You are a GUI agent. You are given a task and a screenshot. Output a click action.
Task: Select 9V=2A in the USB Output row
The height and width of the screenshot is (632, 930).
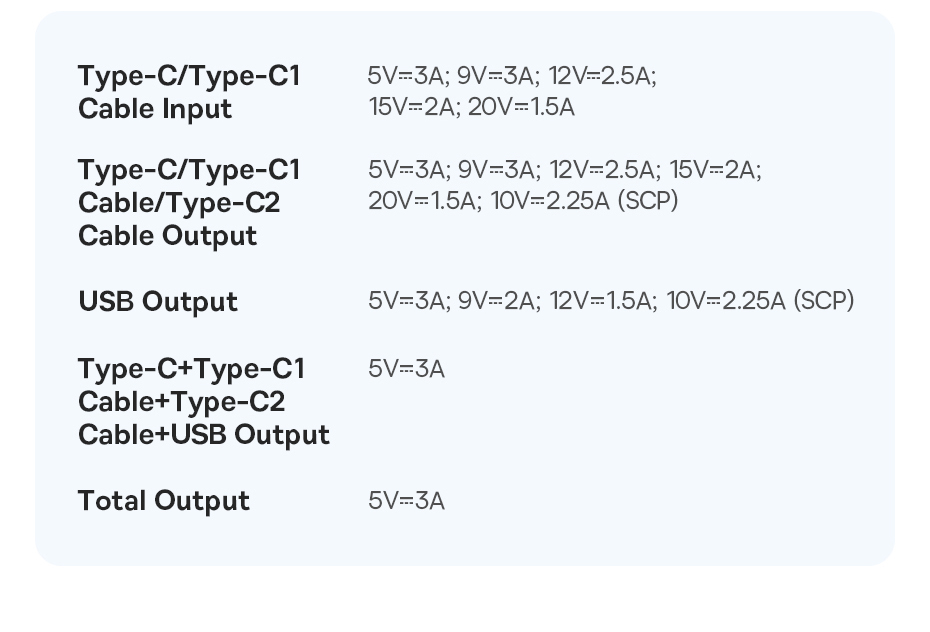coord(496,302)
